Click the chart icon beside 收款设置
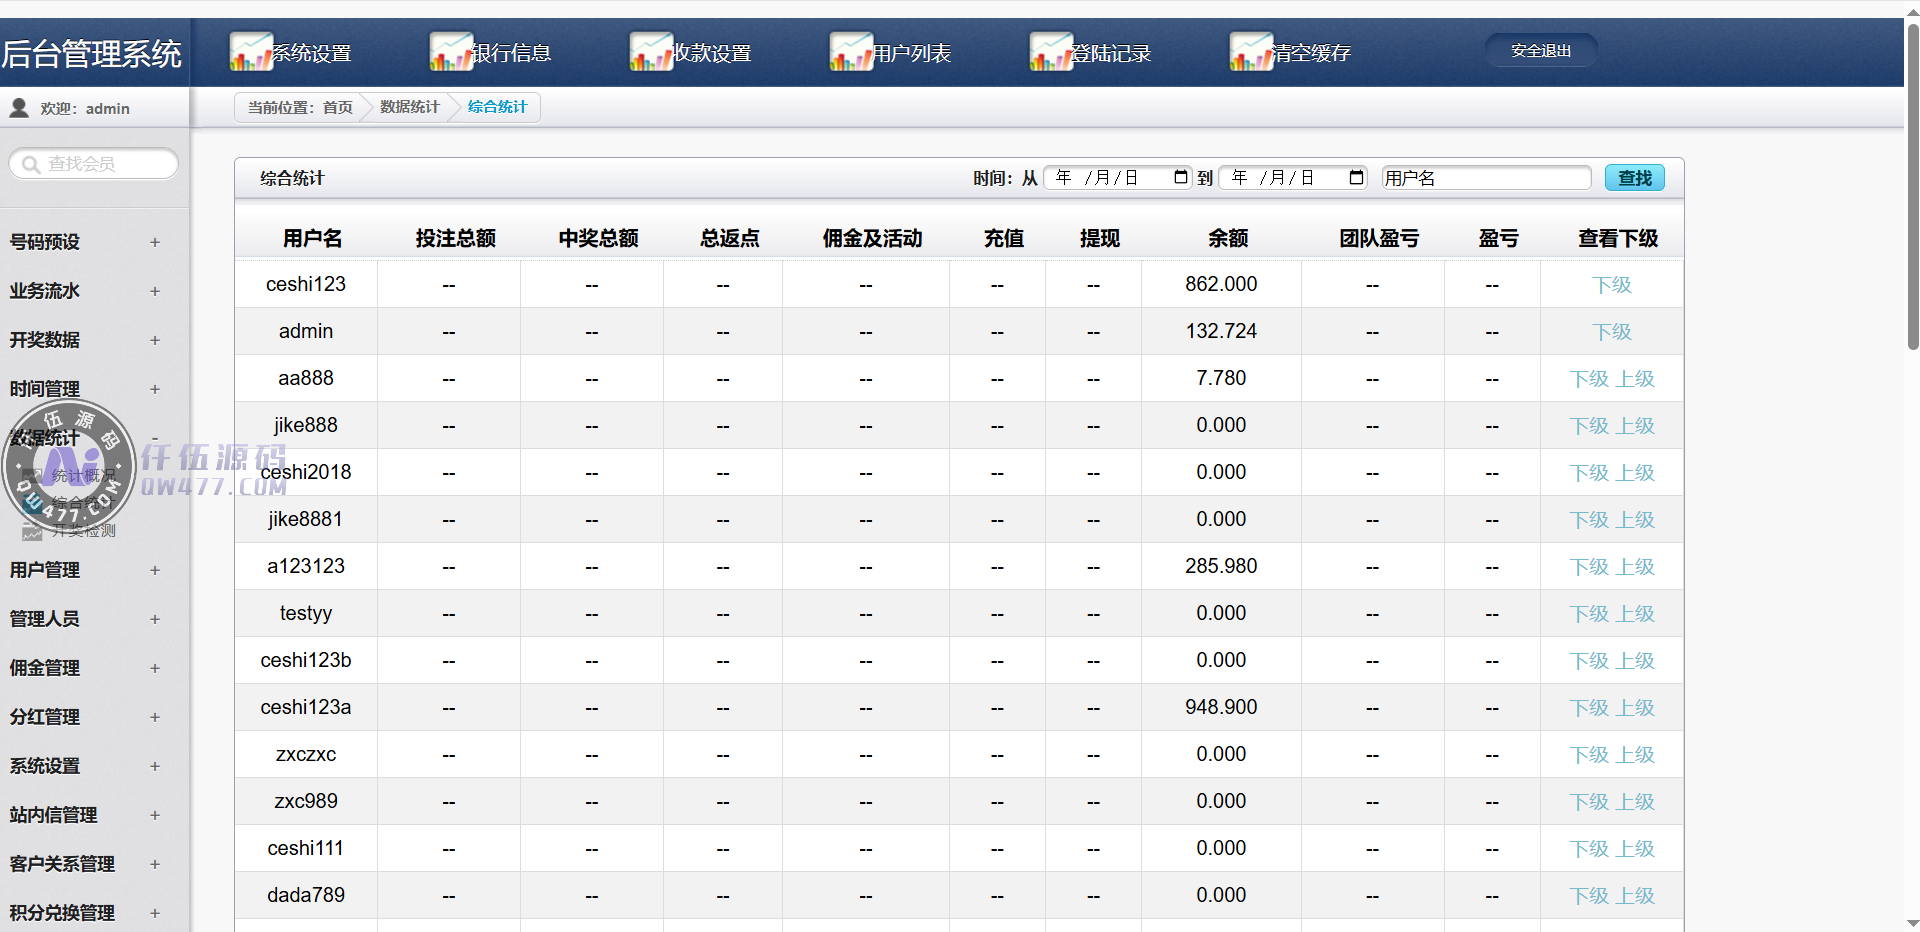This screenshot has height=932, width=1920. [651, 52]
